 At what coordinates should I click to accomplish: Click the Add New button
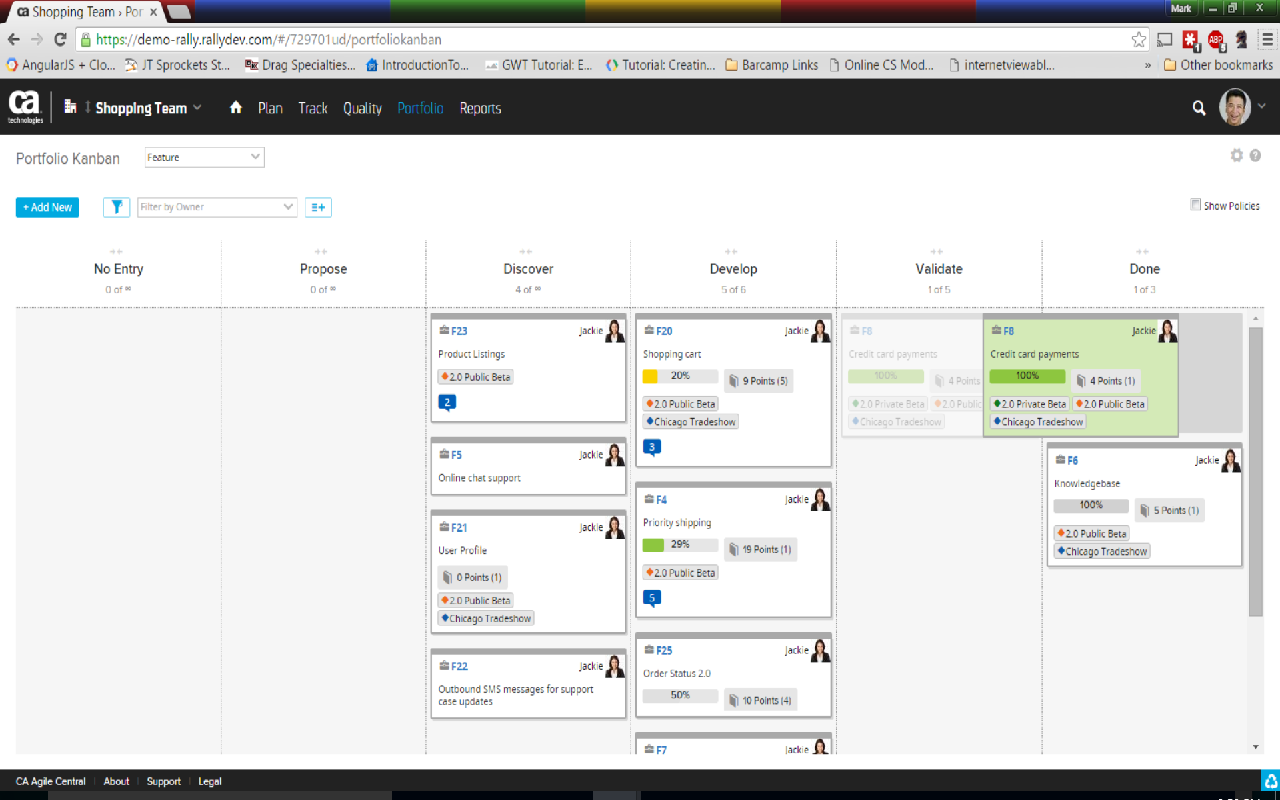pyautogui.click(x=47, y=207)
